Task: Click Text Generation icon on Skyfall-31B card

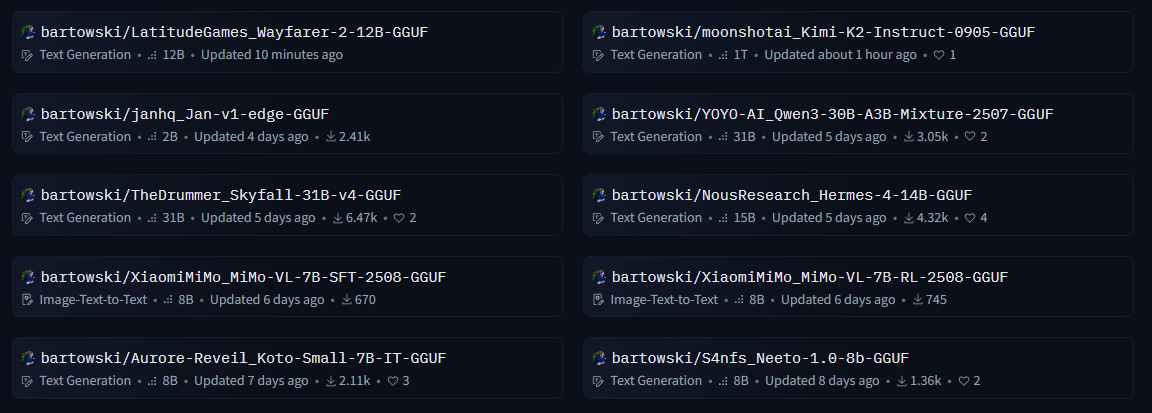Action: 27,218
